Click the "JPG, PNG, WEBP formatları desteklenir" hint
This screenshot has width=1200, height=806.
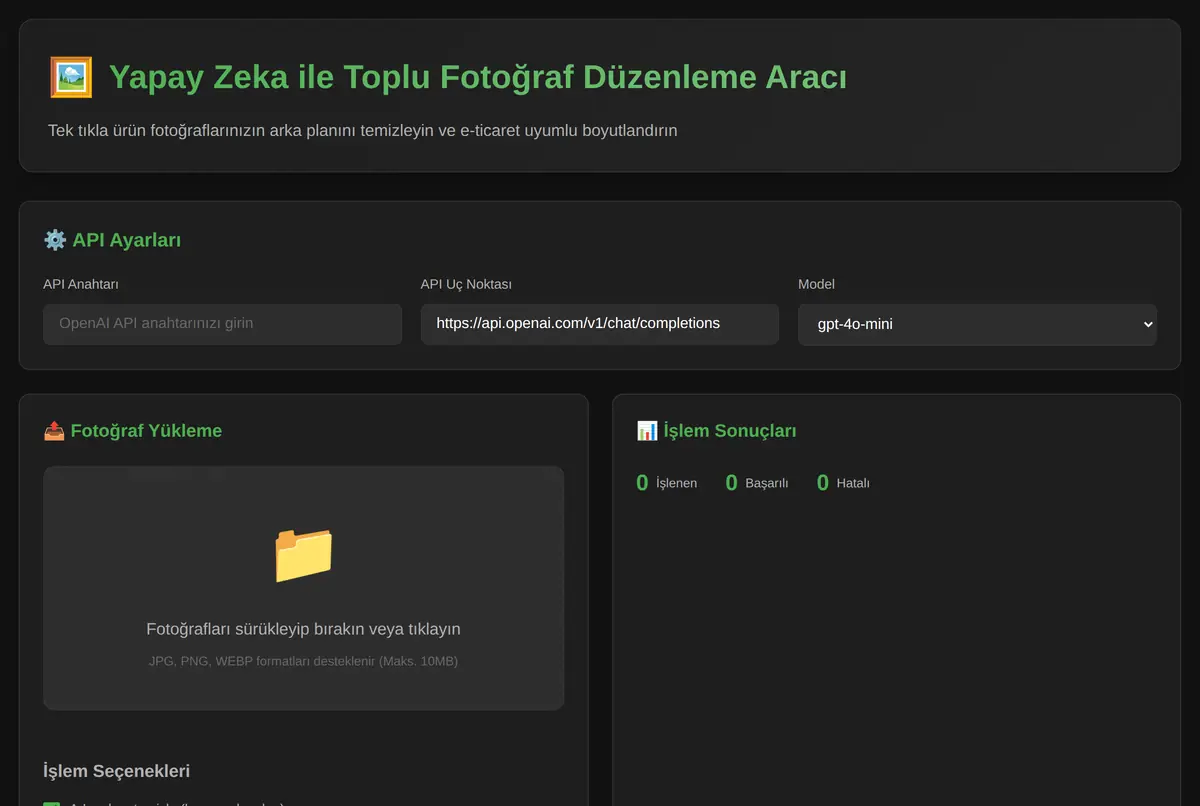tap(303, 661)
